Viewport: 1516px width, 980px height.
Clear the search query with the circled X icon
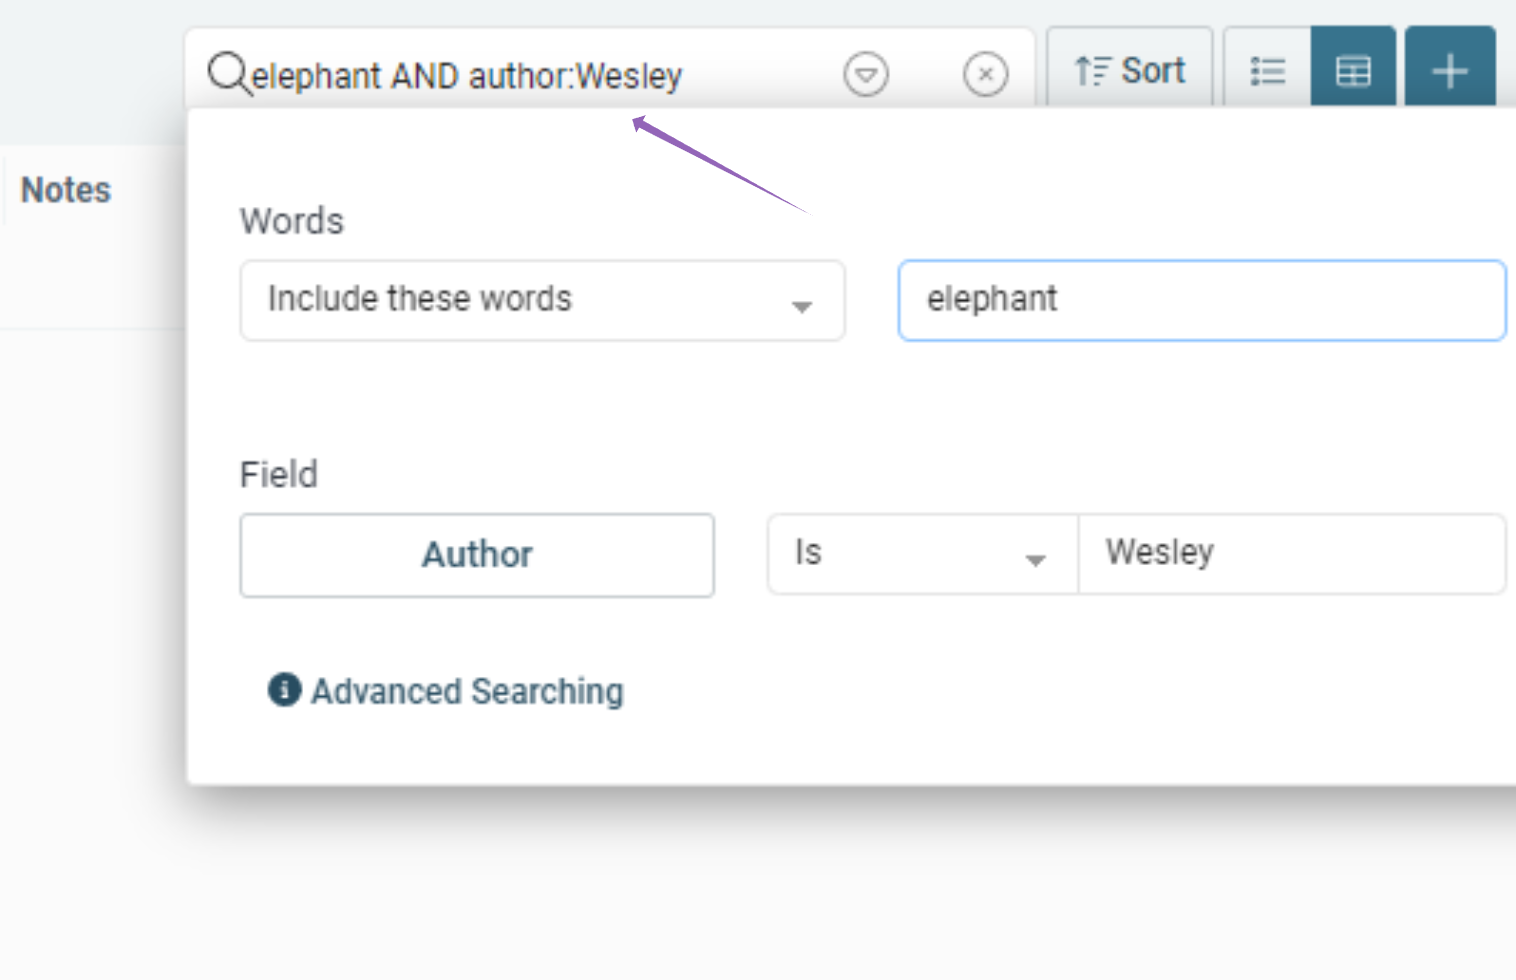(986, 73)
